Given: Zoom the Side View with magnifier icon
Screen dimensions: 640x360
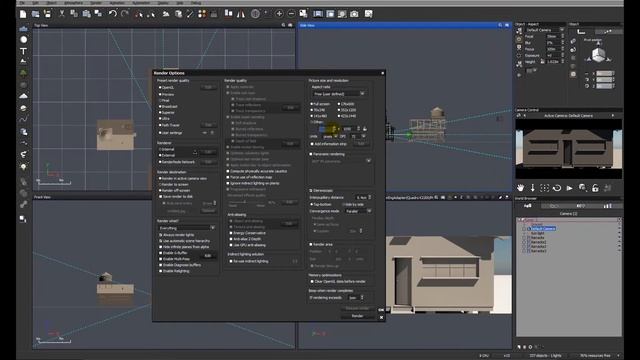Looking at the screenshot, I should 500,25.
